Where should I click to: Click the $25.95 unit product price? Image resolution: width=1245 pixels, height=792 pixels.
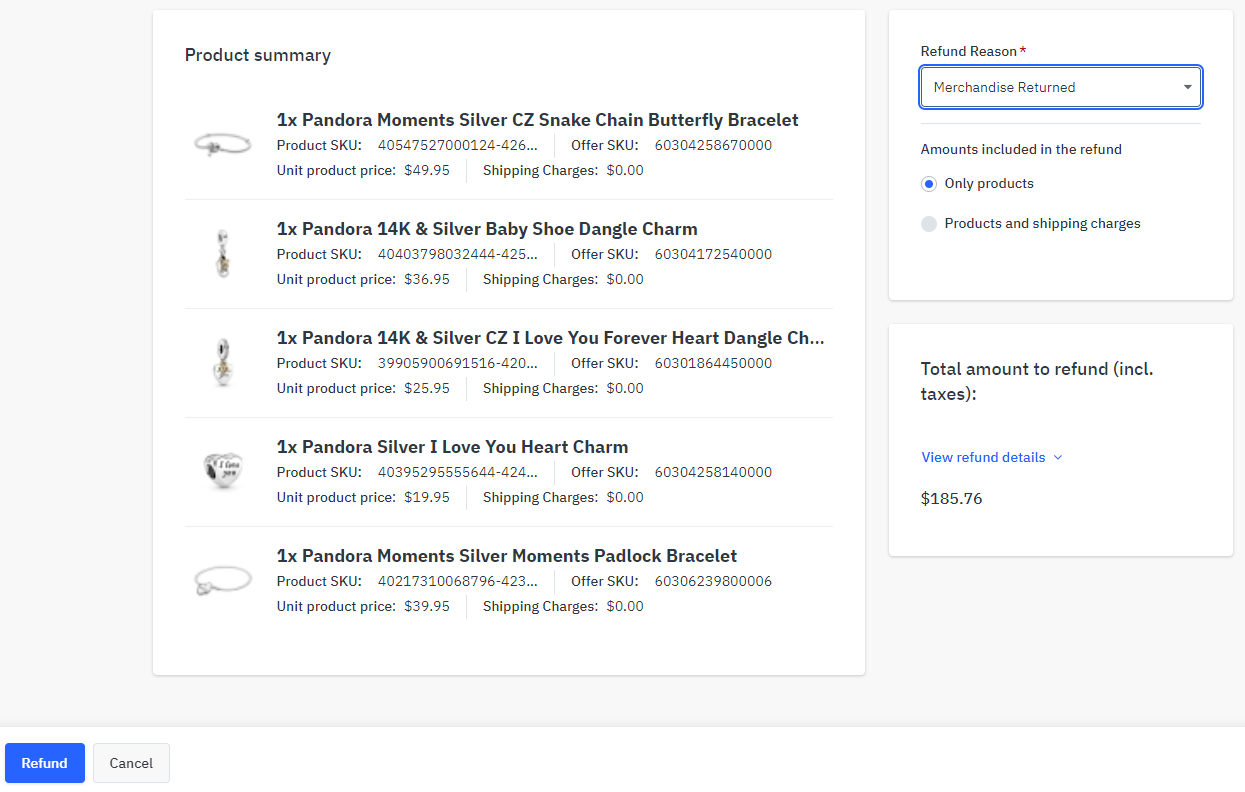(x=427, y=388)
